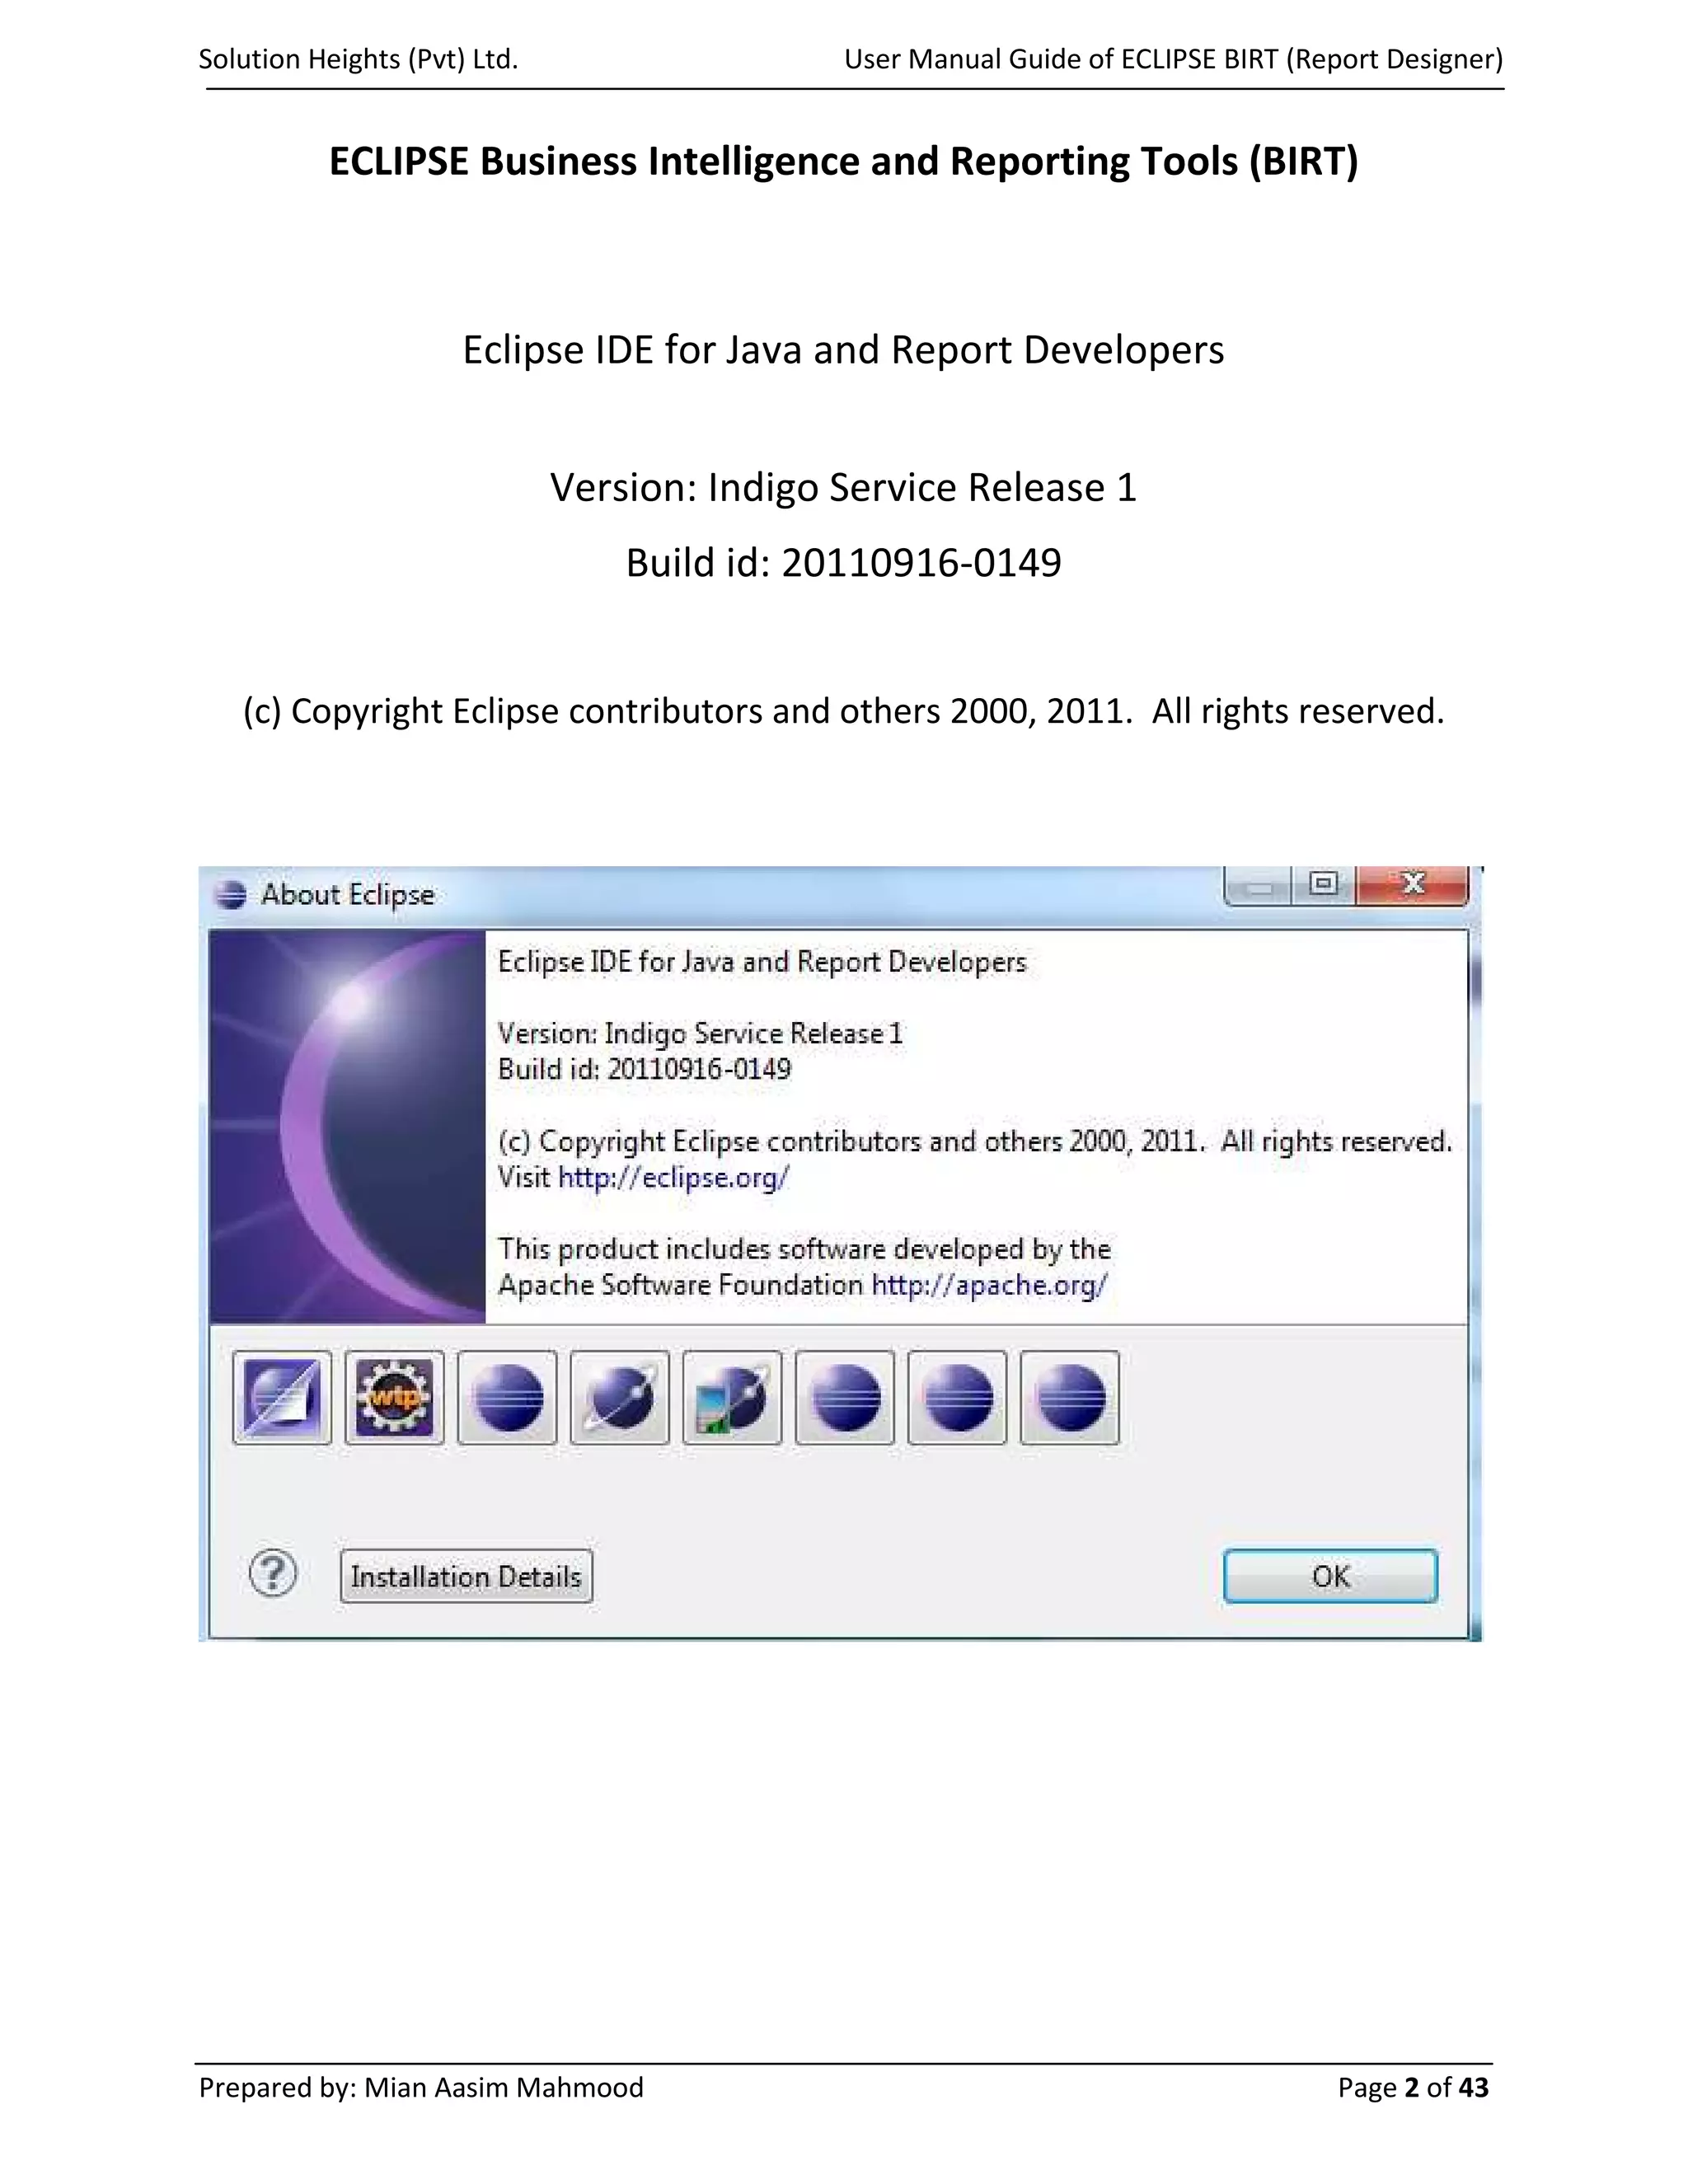Screen dimensions: 1688x2184
Task: Open the http://apache.org/ link
Action: tap(989, 1285)
